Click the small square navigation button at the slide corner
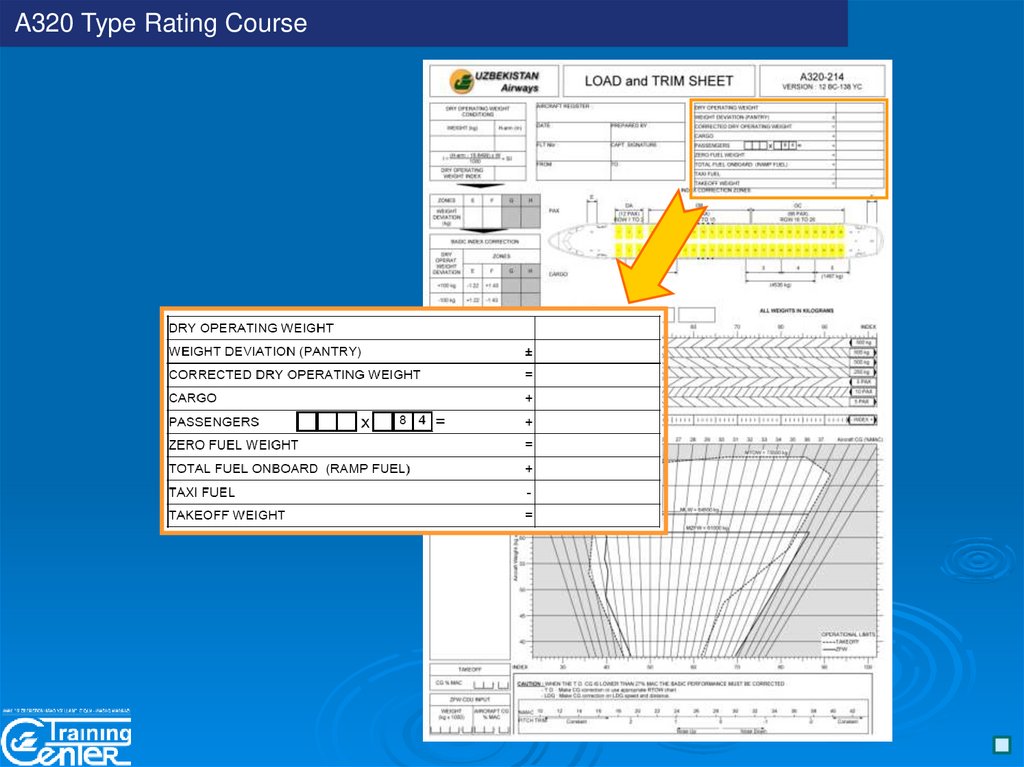The width and height of the screenshot is (1024, 767). pyautogui.click(x=1001, y=744)
